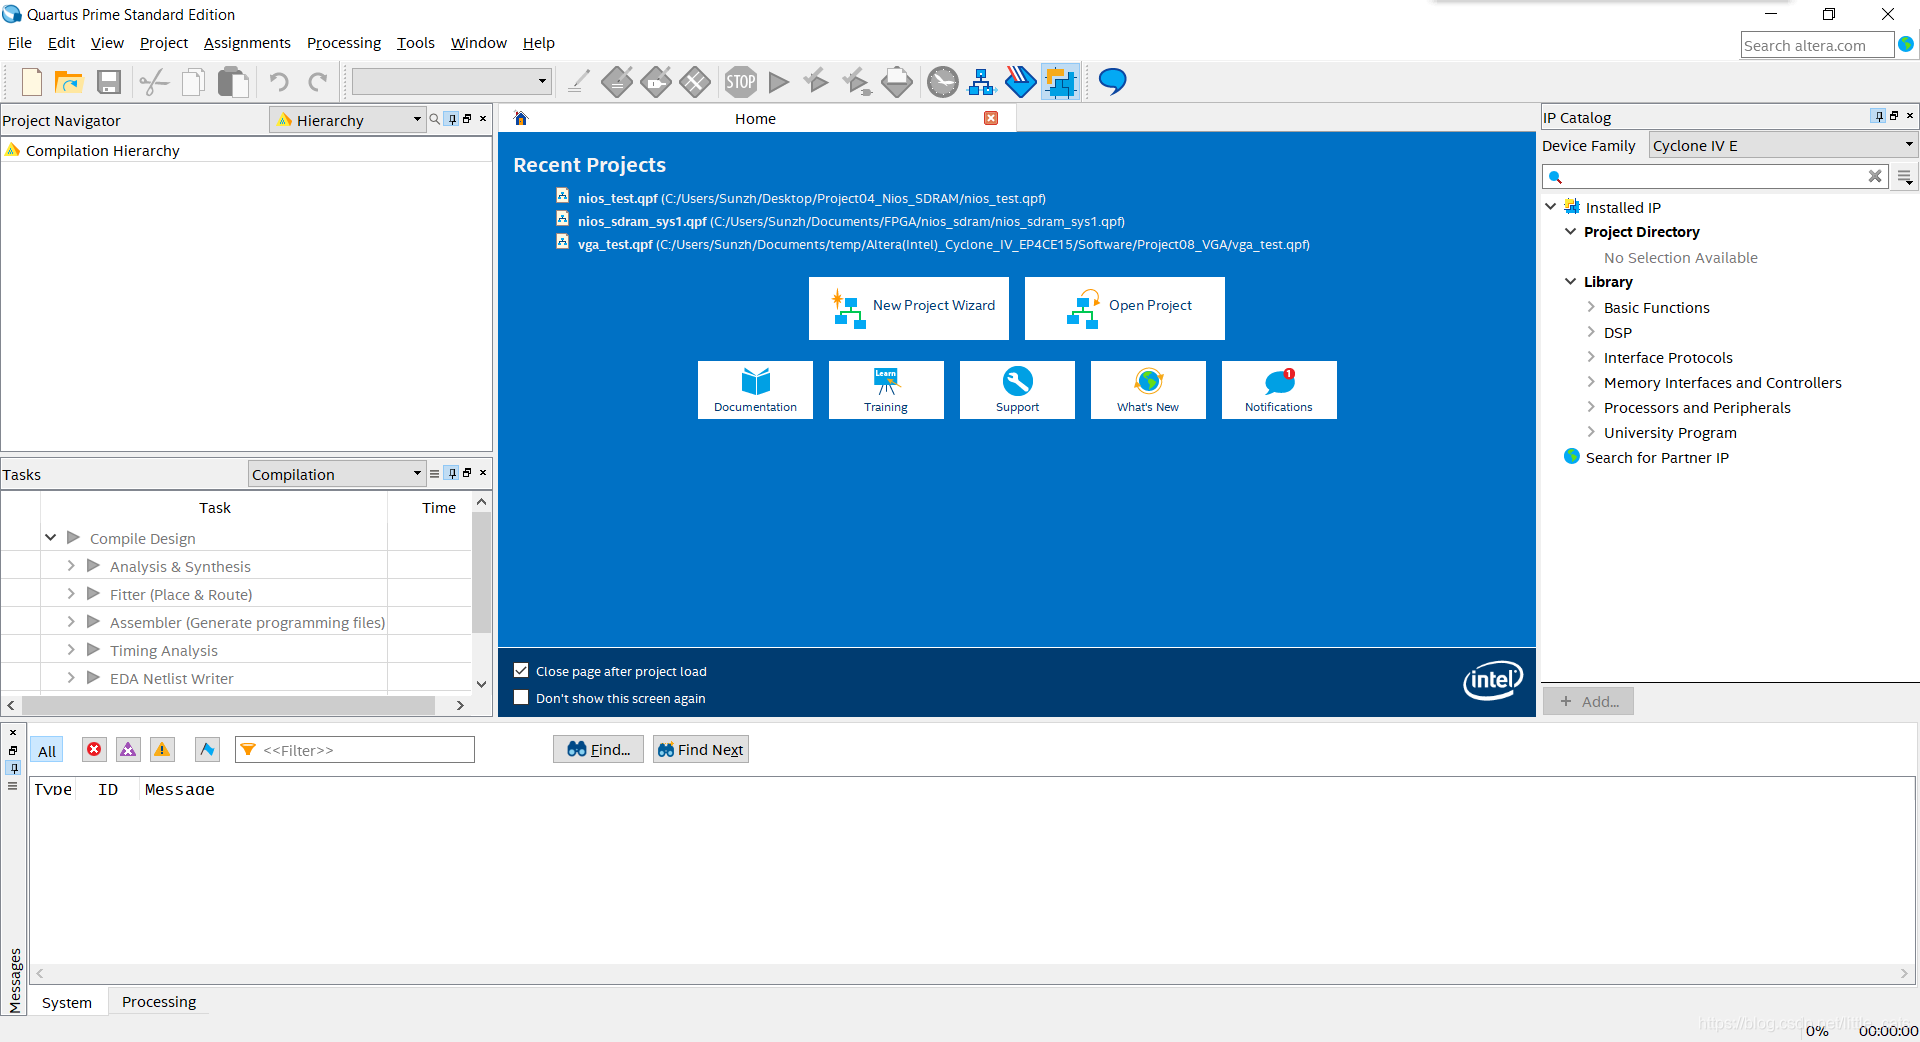Click the Save floppy disk icon

coord(109,82)
